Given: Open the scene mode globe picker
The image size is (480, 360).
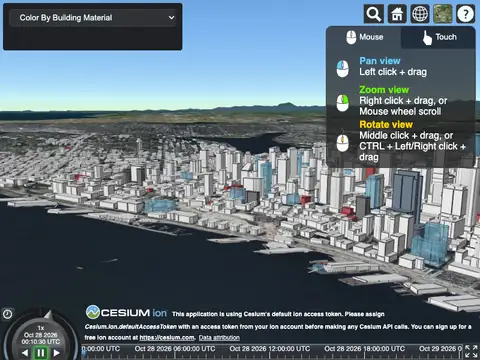Looking at the screenshot, I should [420, 14].
